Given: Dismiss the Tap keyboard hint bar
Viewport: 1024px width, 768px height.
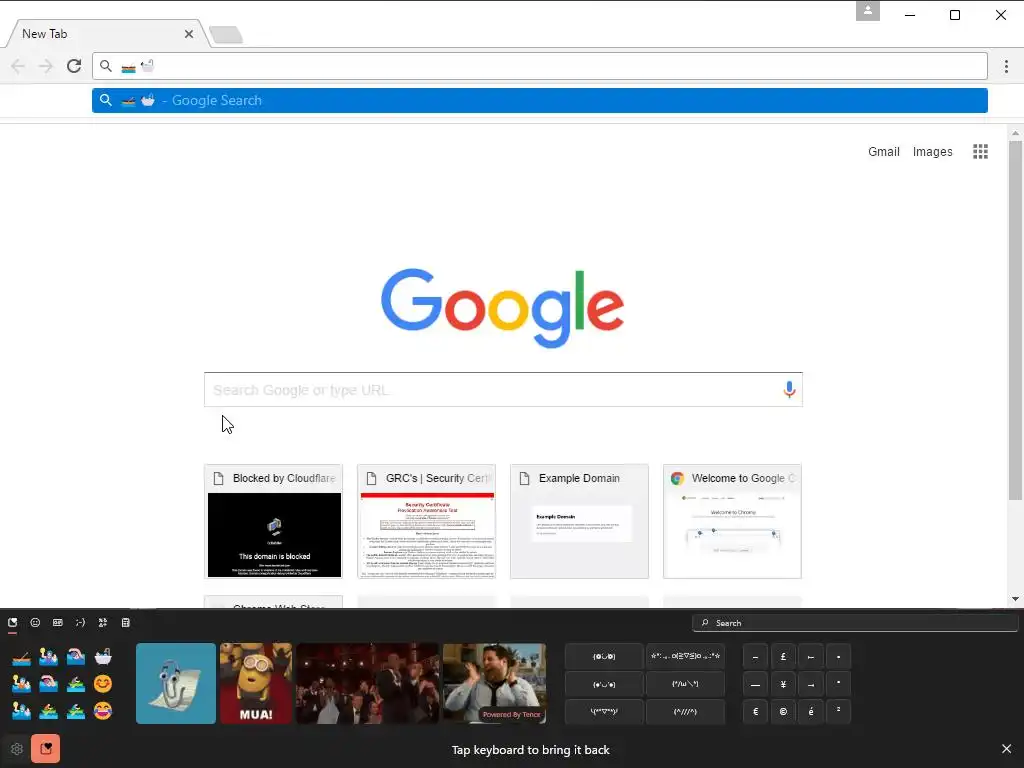Looking at the screenshot, I should click(x=1006, y=749).
